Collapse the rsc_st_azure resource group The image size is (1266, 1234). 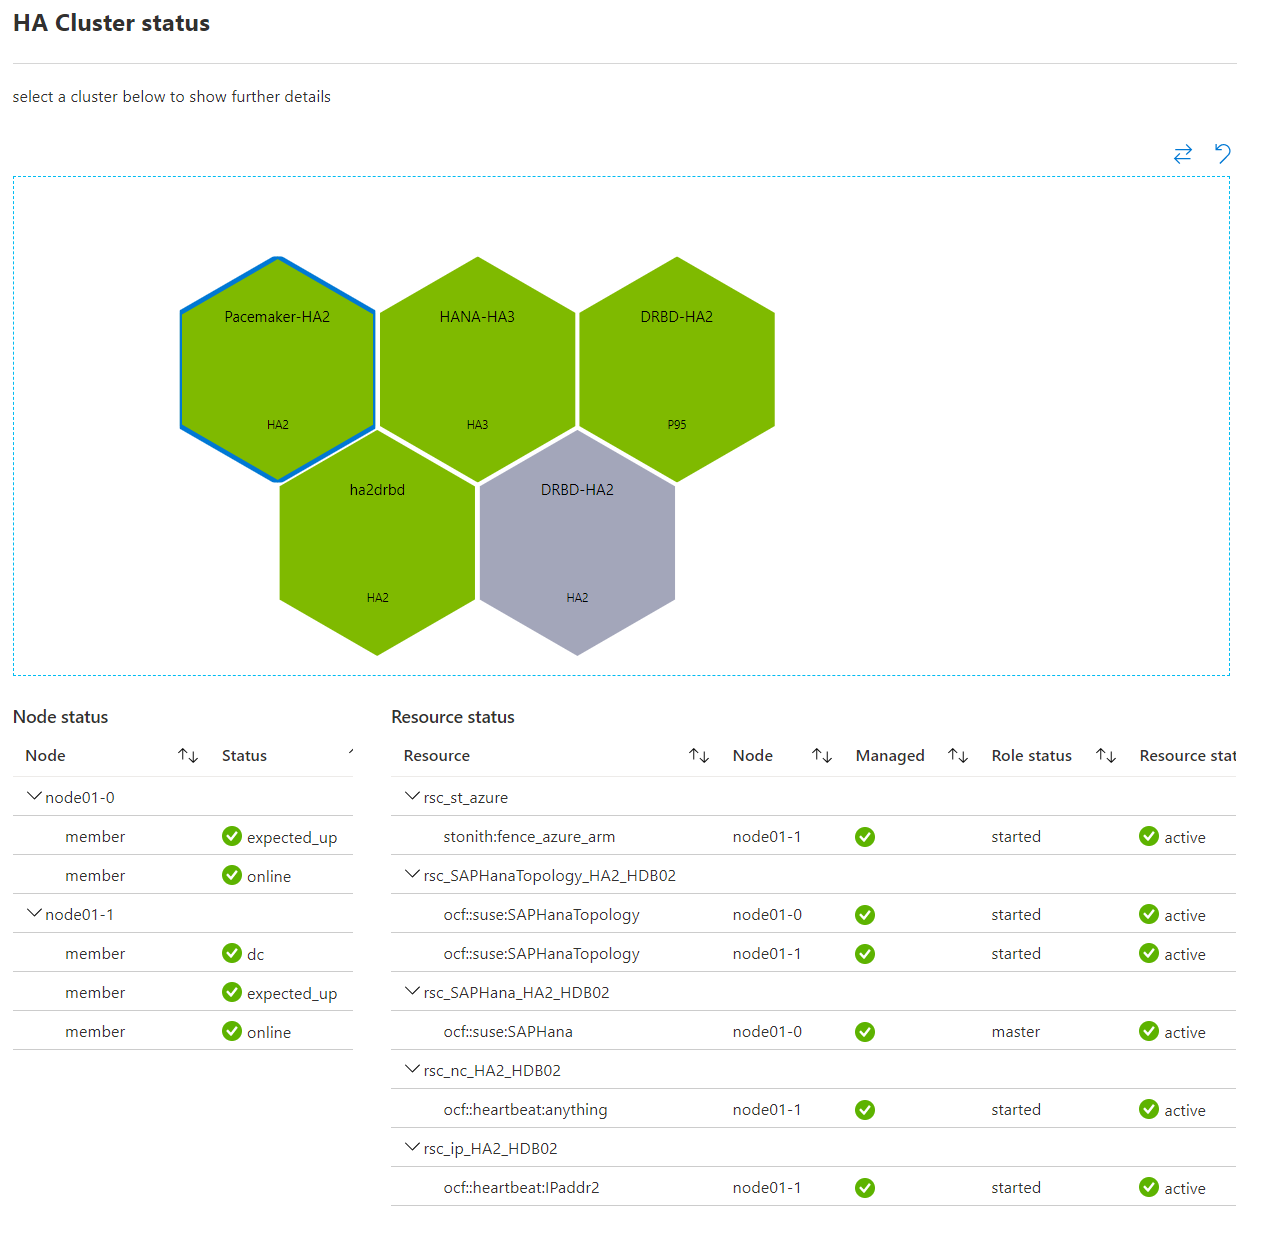click(412, 797)
